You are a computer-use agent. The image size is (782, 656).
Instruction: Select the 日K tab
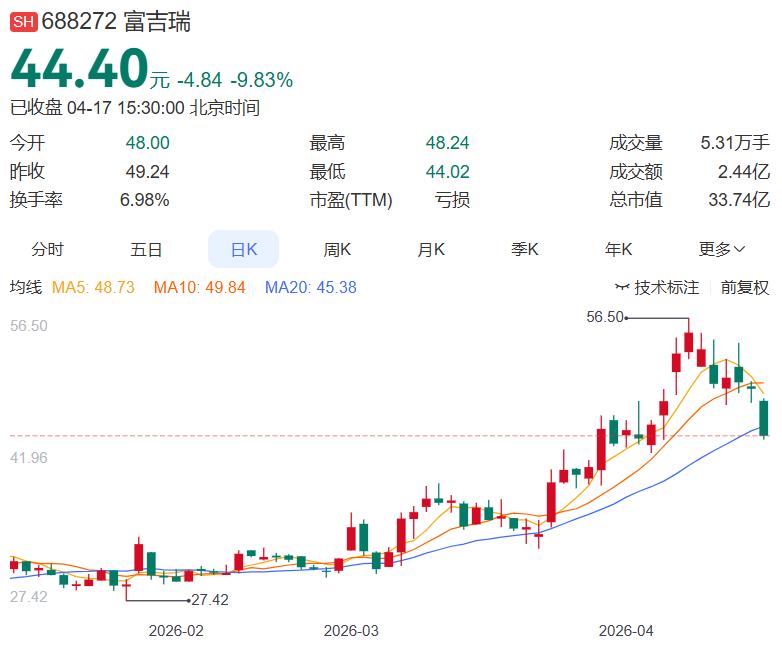point(243,248)
